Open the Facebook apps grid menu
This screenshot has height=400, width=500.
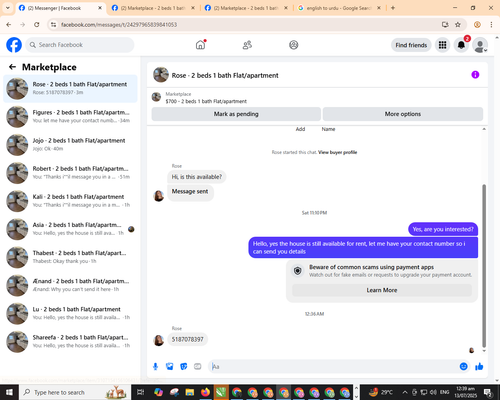(x=442, y=45)
